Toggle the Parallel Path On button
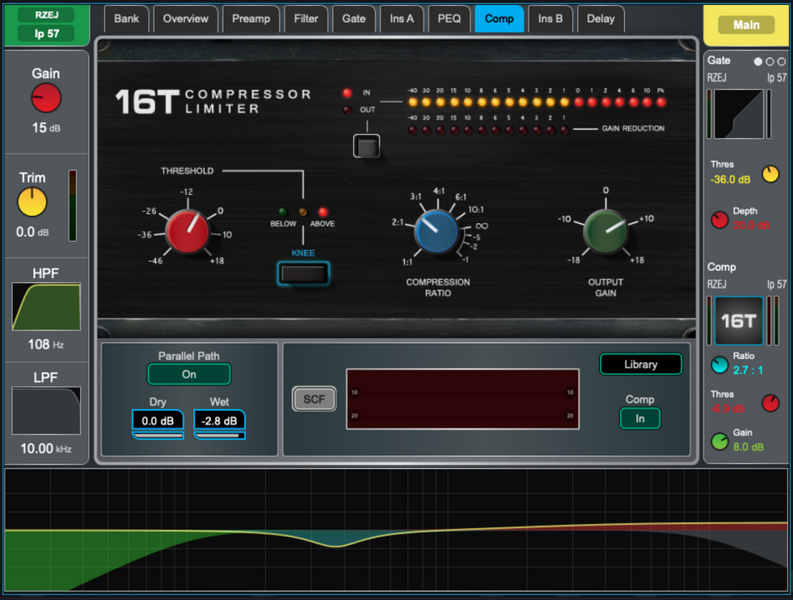 pyautogui.click(x=189, y=374)
